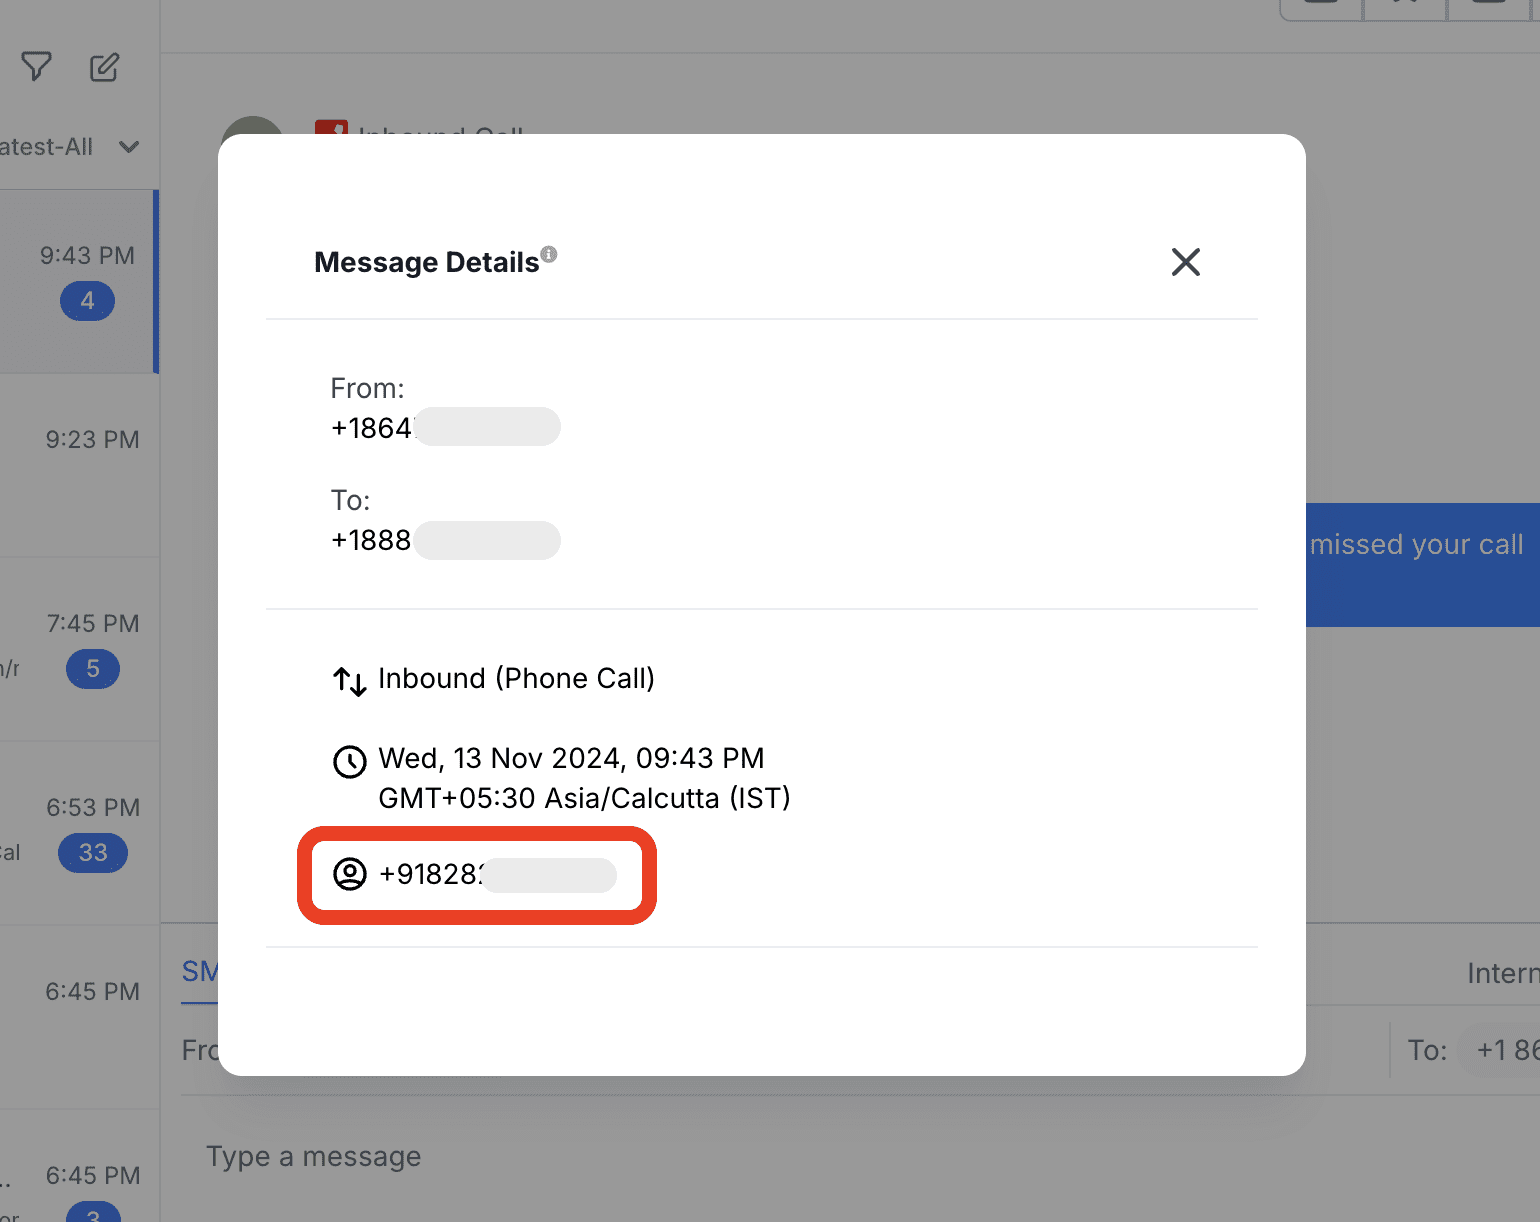Screen dimensions: 1540x1222
Task: Click the unread badge showing 4
Action: click(88, 301)
